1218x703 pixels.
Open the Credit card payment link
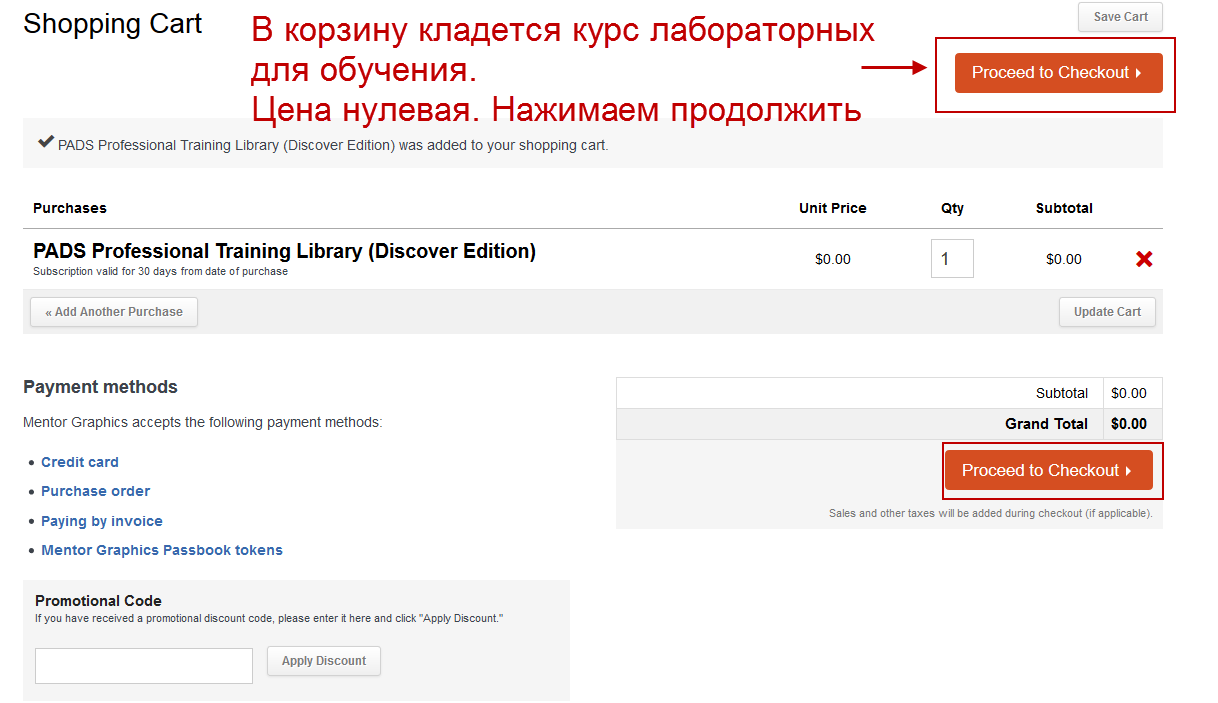pos(80,462)
